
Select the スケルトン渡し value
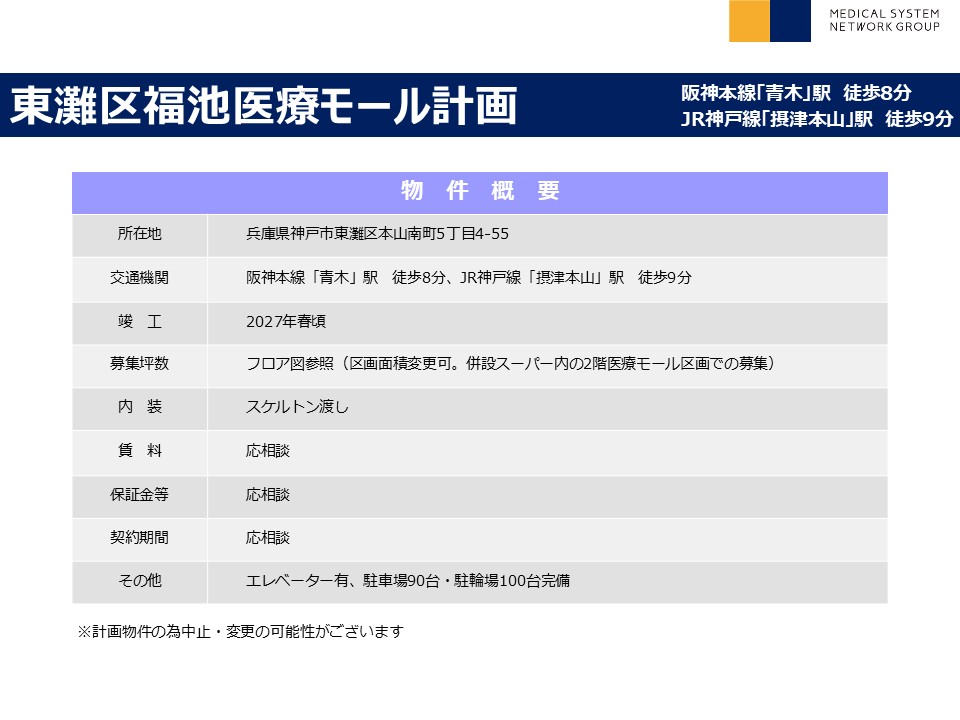pyautogui.click(x=297, y=407)
